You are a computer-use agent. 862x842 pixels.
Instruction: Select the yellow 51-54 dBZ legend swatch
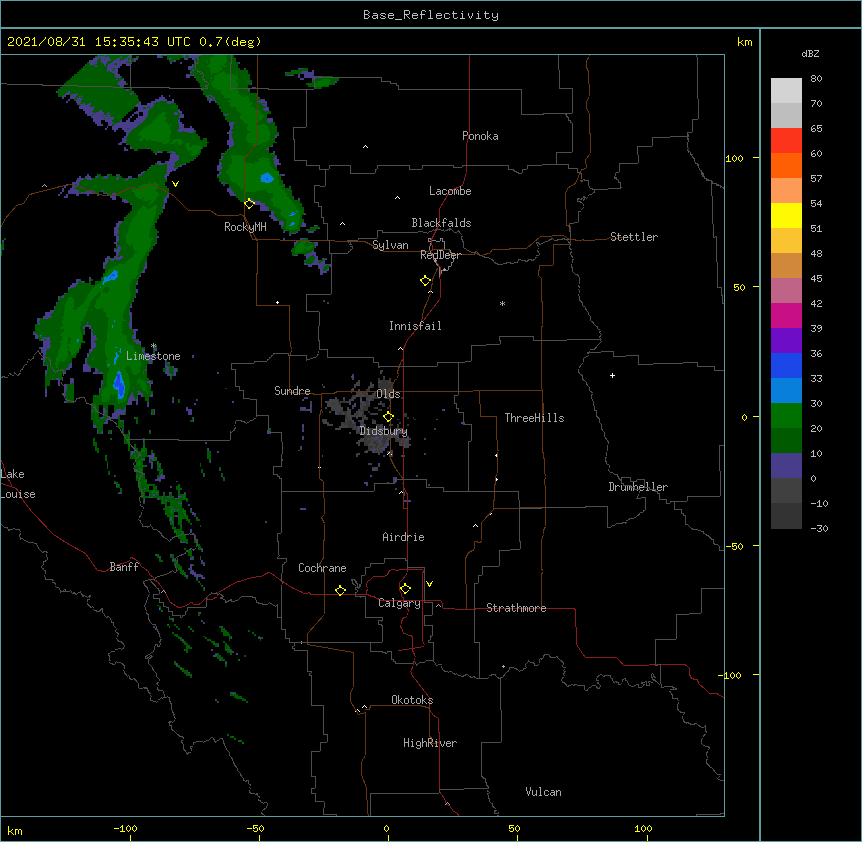coord(786,215)
